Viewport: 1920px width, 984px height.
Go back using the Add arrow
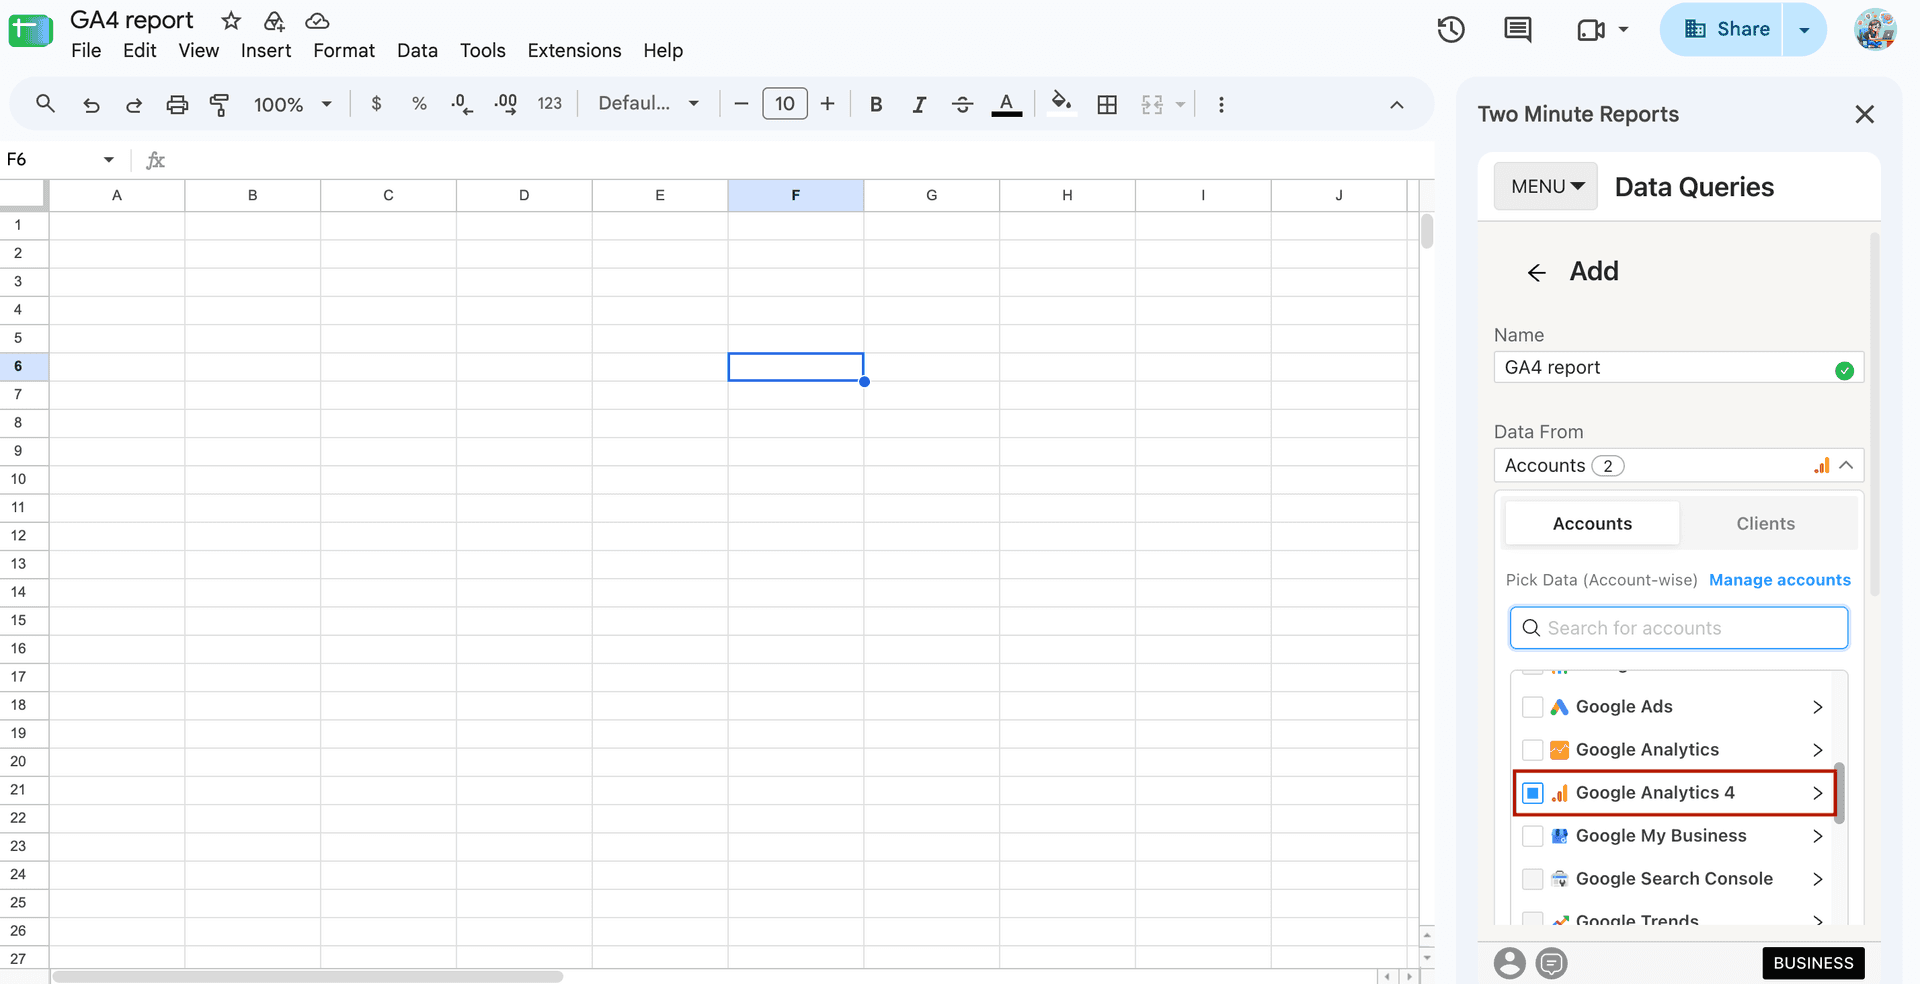click(1537, 272)
